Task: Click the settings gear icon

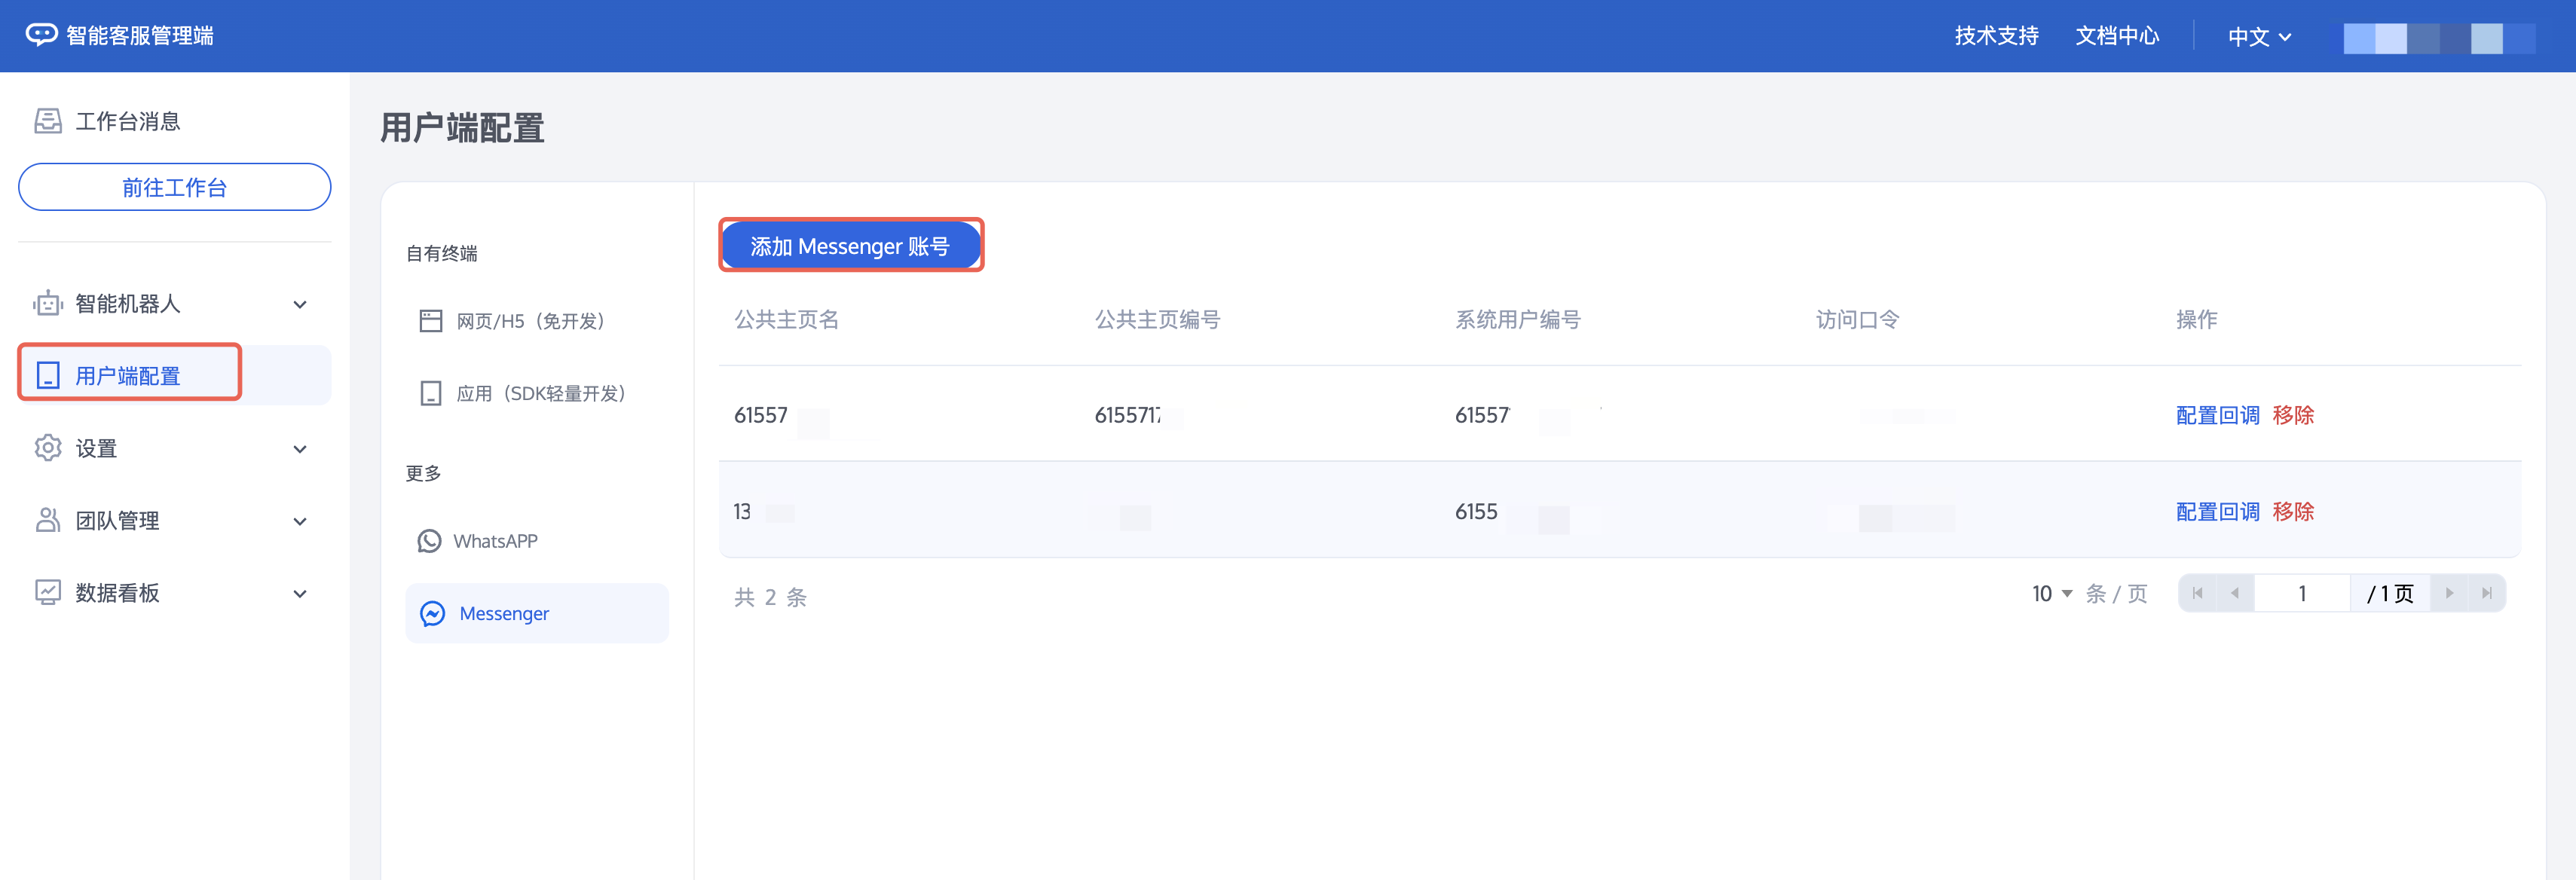Action: pos(47,448)
